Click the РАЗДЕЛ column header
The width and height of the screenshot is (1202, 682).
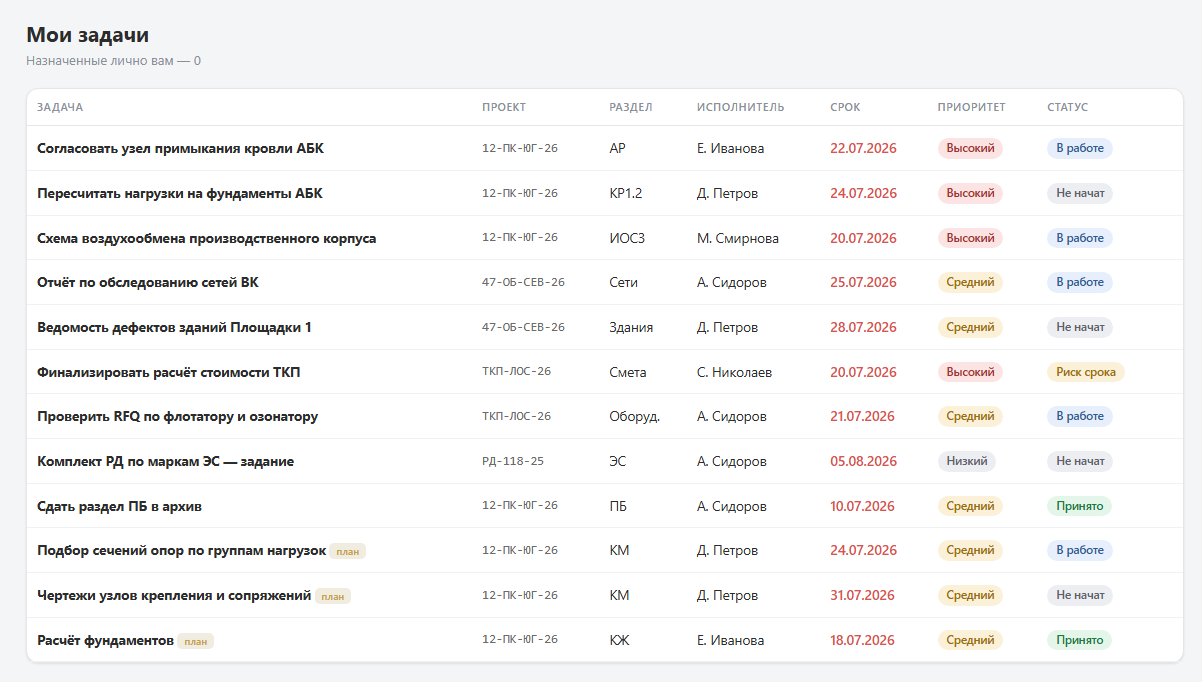tap(631, 107)
